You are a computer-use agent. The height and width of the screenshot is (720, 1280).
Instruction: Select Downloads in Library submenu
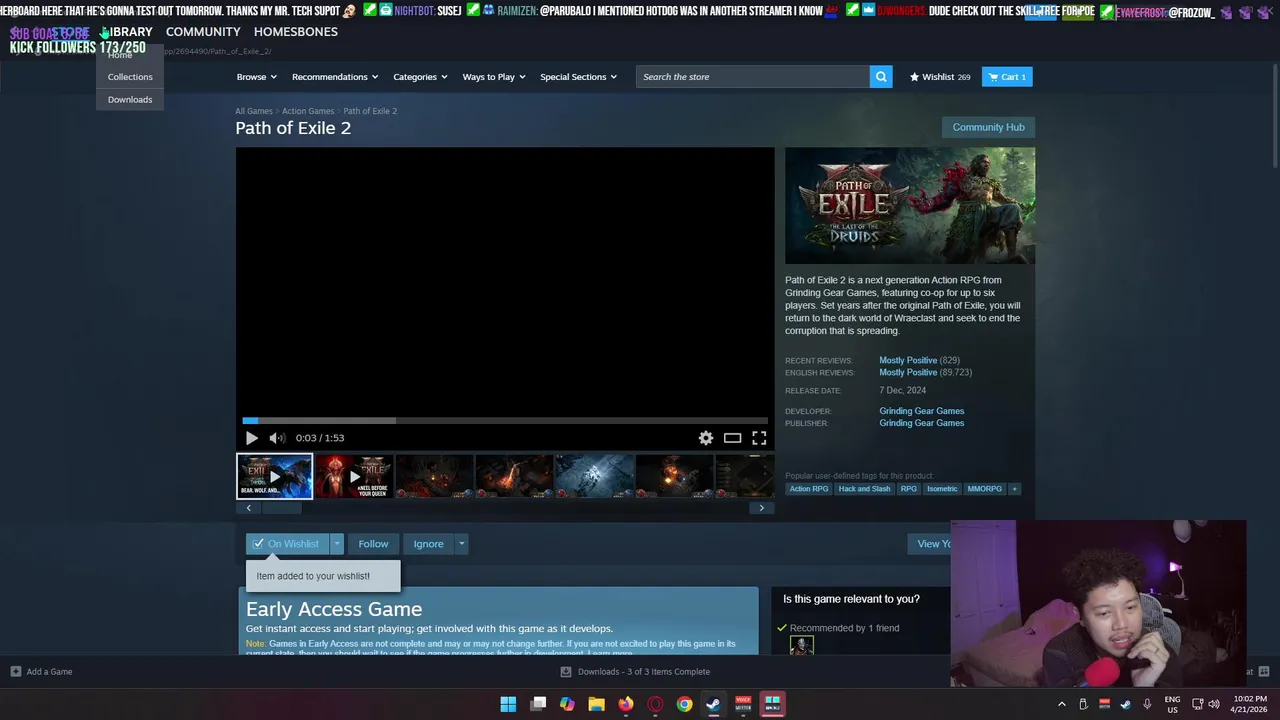point(130,100)
